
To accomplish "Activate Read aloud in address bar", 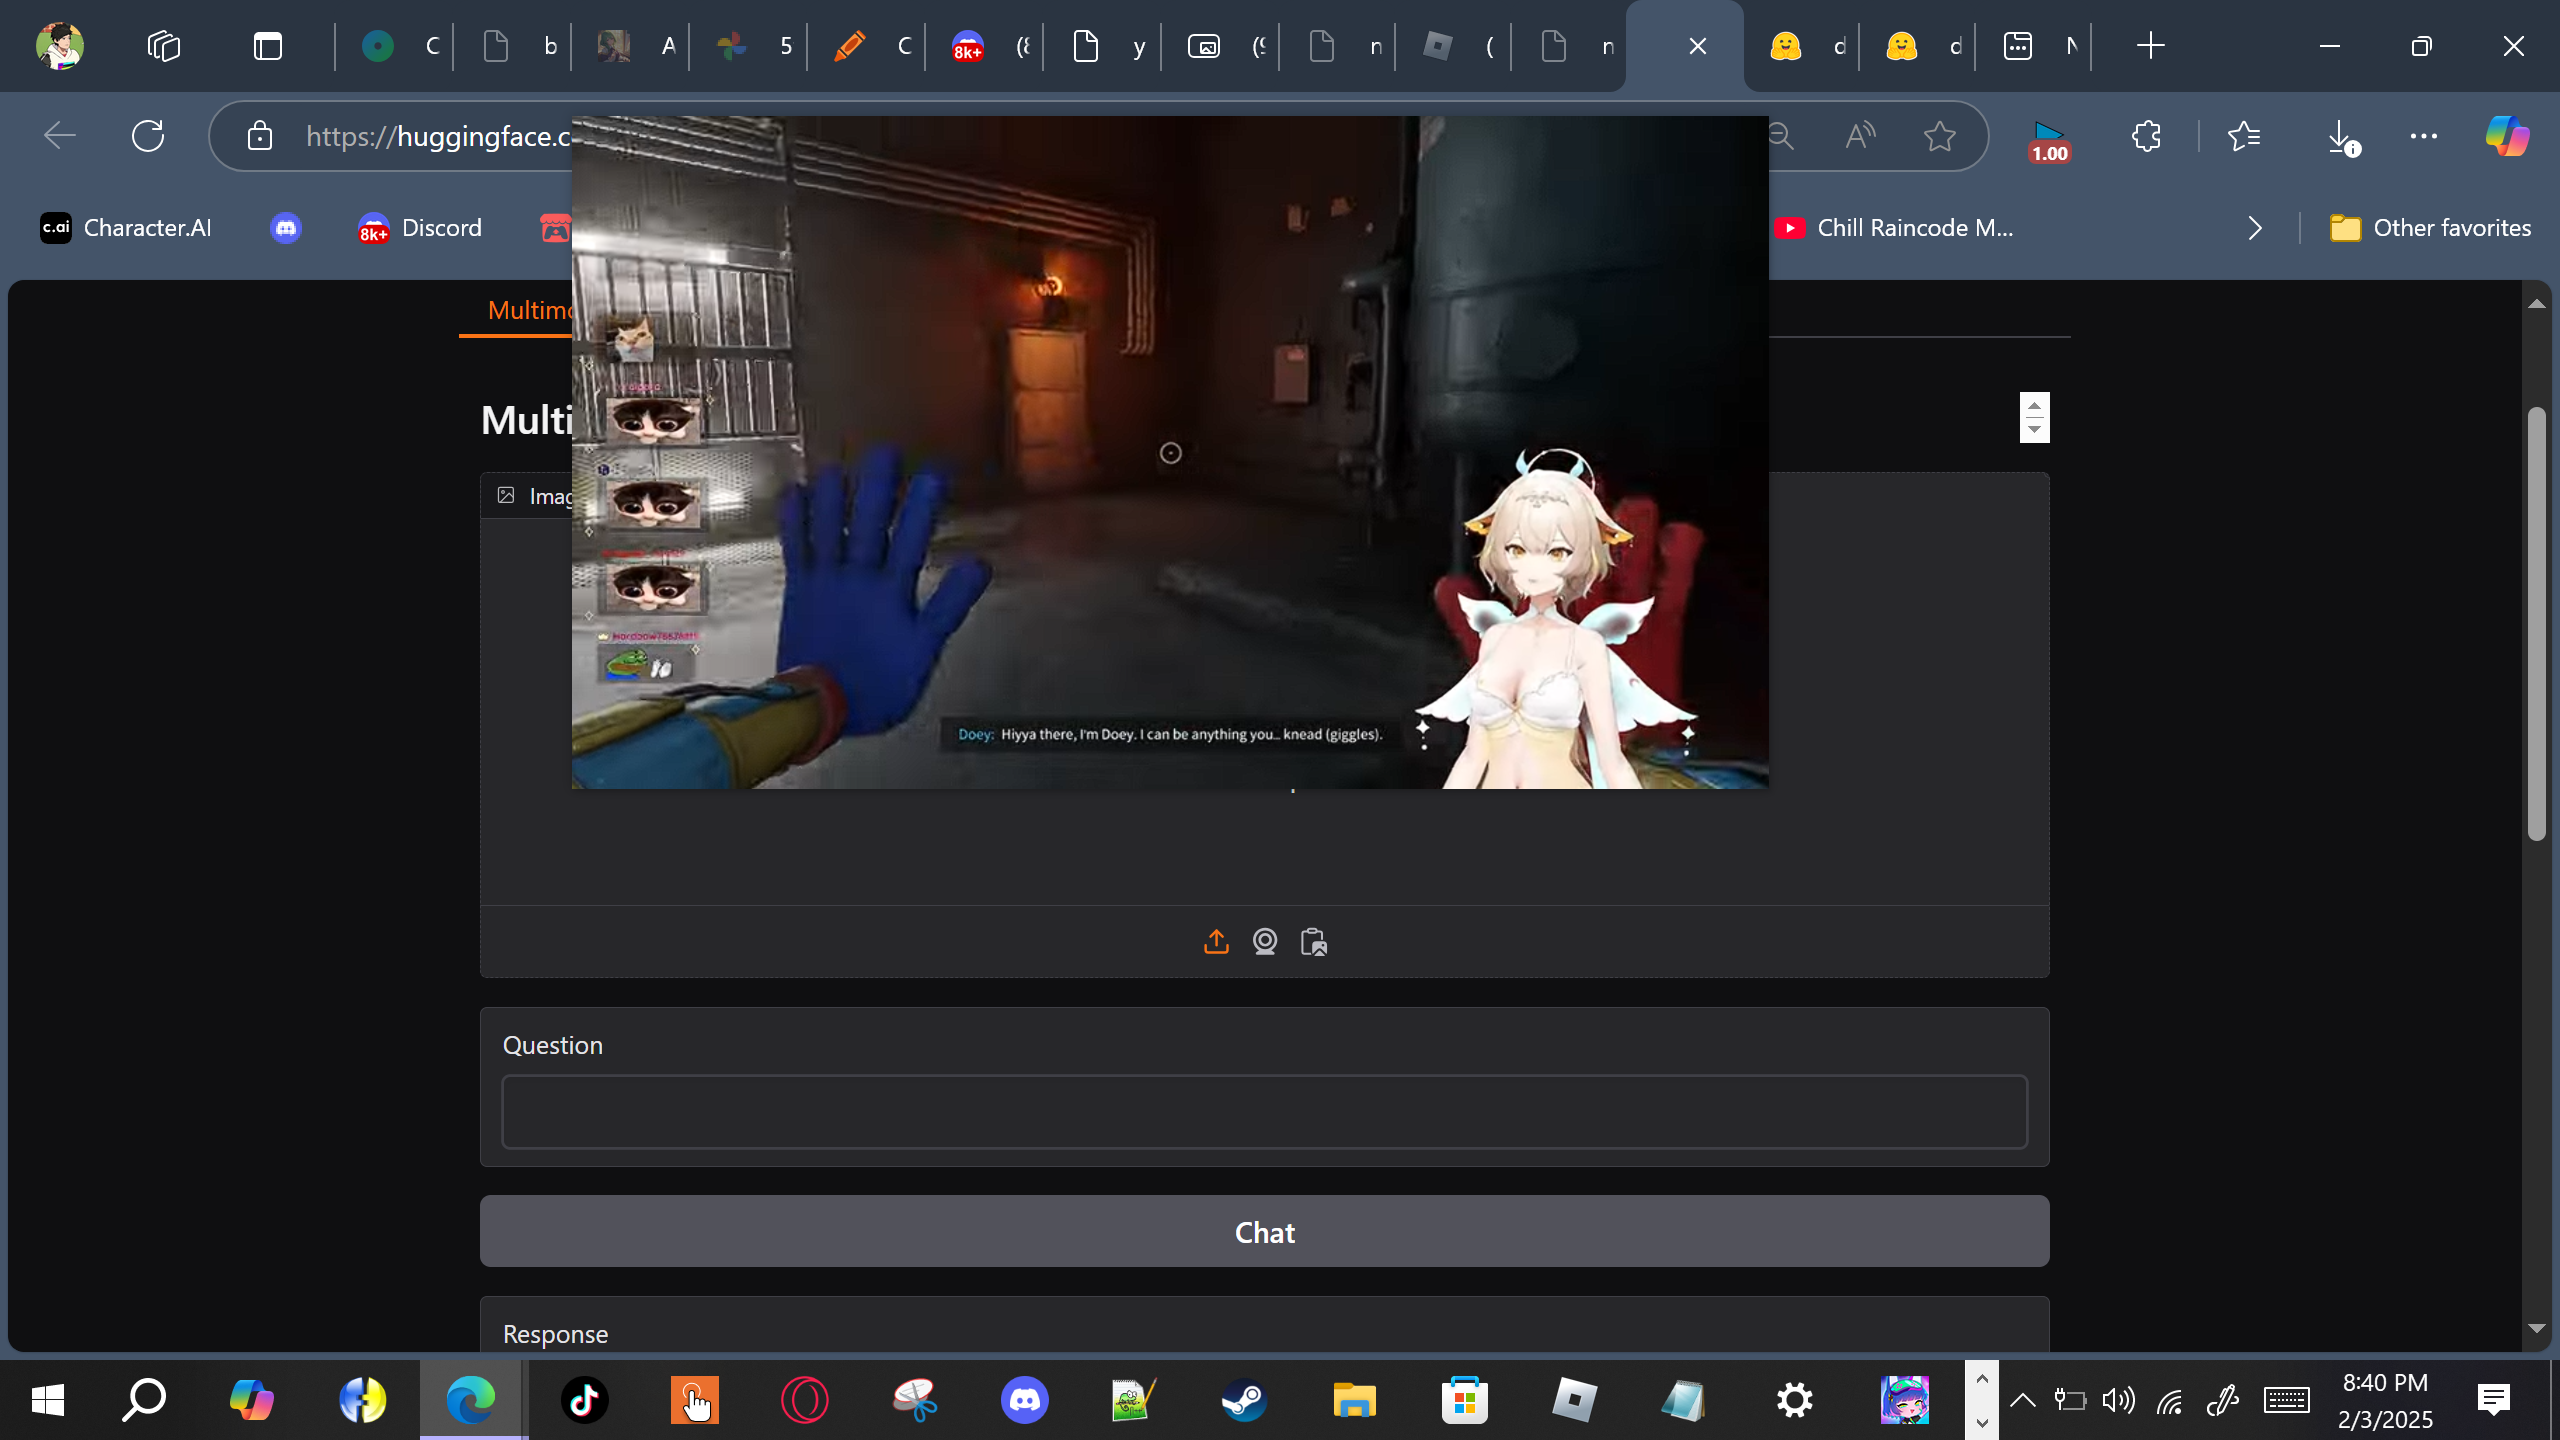I will point(1860,136).
